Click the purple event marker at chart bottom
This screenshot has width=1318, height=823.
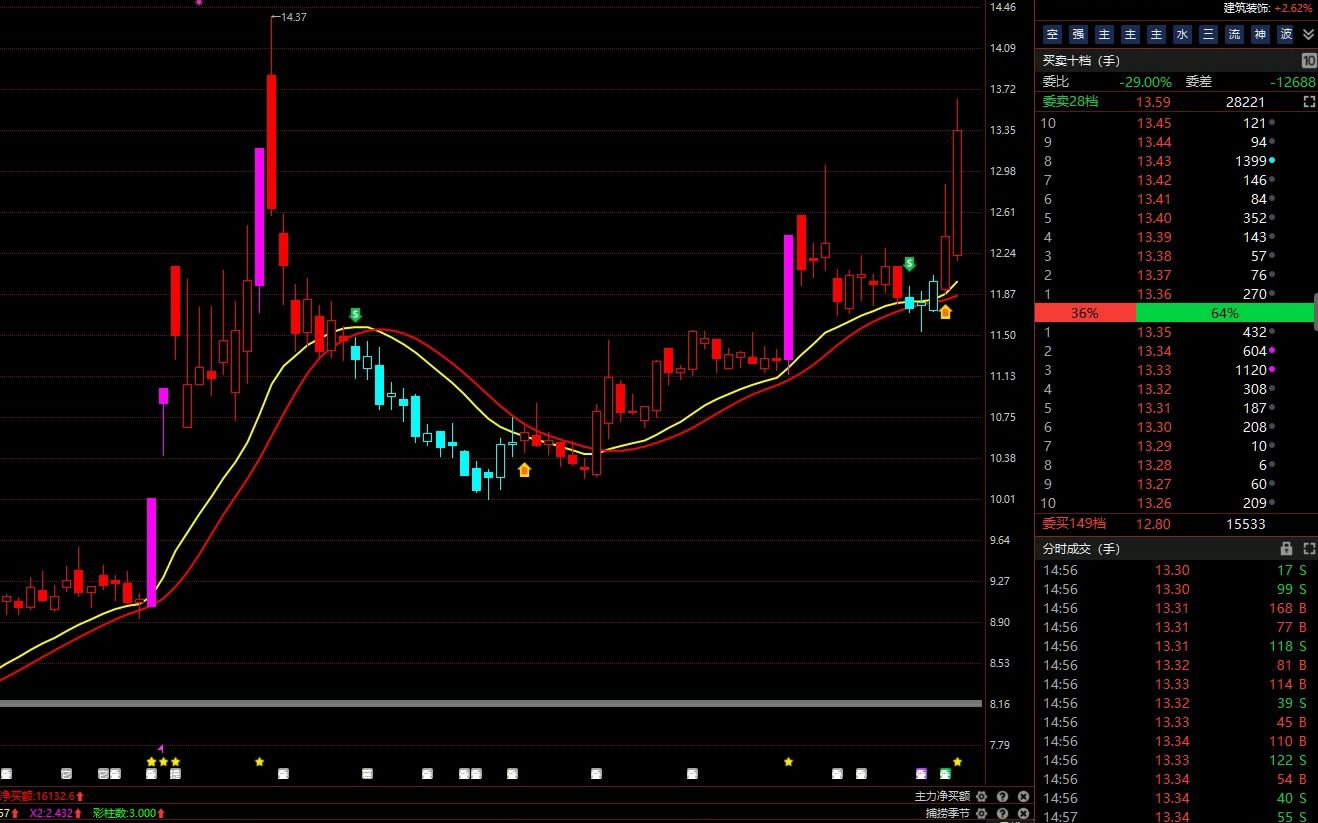click(x=922, y=773)
